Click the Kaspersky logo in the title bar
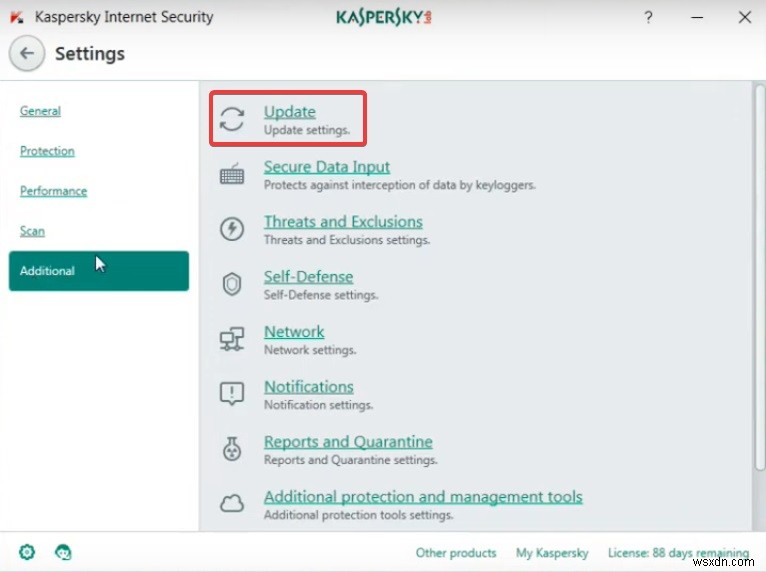The width and height of the screenshot is (766, 572). tap(383, 18)
